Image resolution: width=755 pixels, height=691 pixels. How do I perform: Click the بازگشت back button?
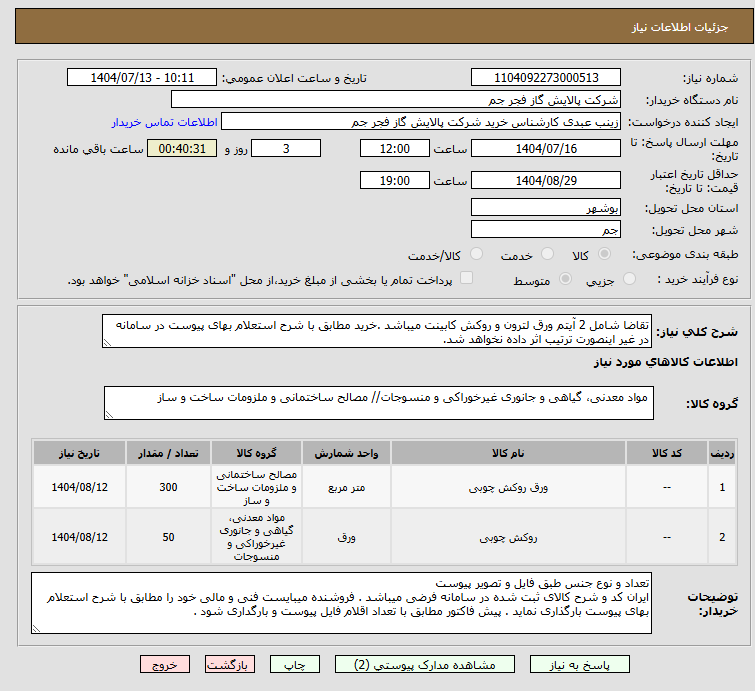(x=229, y=665)
